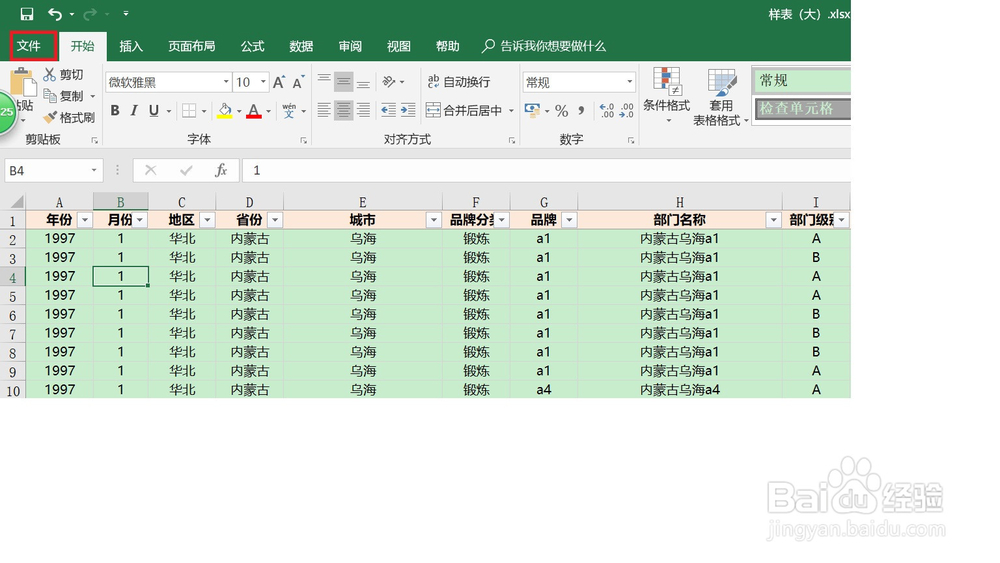Open the font size dropdown
The image size is (1000, 563).
coord(263,82)
